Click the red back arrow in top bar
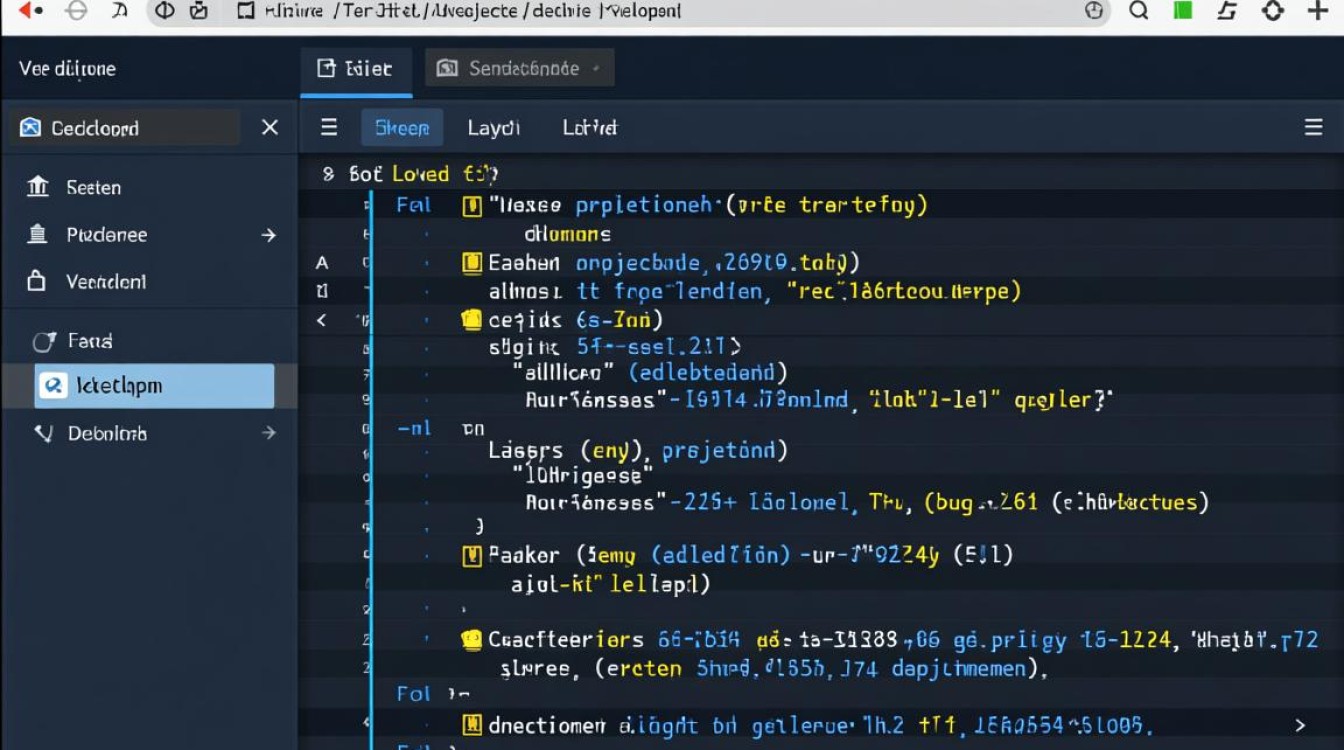The width and height of the screenshot is (1344, 750). 30,11
